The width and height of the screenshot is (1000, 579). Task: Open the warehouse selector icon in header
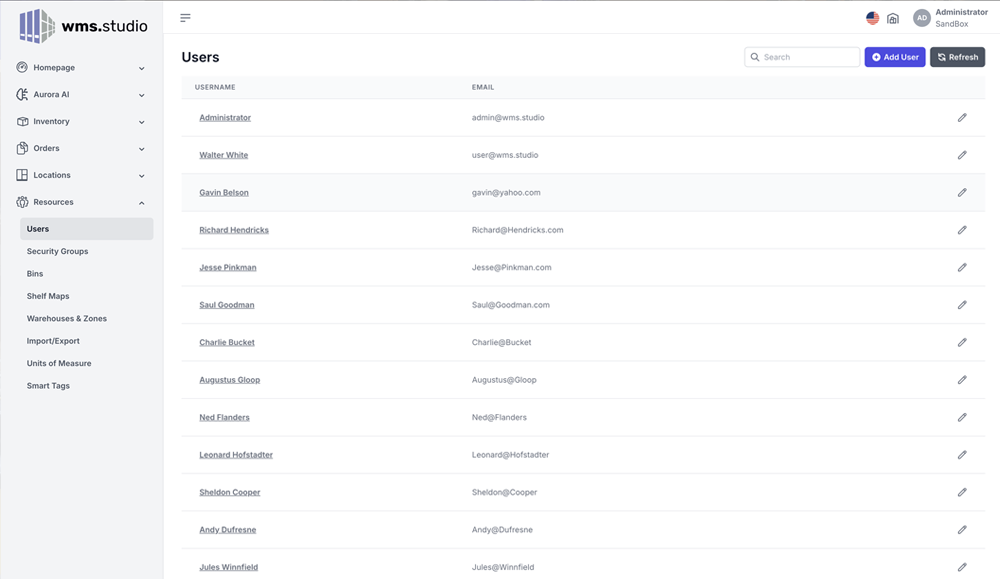tap(893, 18)
